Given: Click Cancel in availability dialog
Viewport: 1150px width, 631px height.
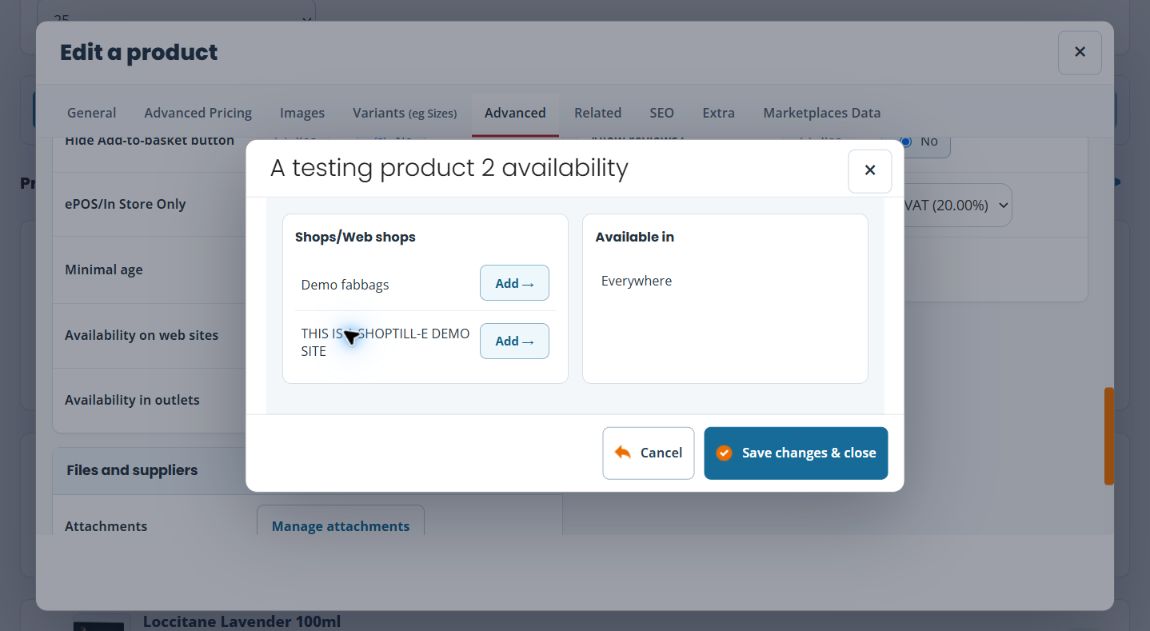Looking at the screenshot, I should point(648,453).
